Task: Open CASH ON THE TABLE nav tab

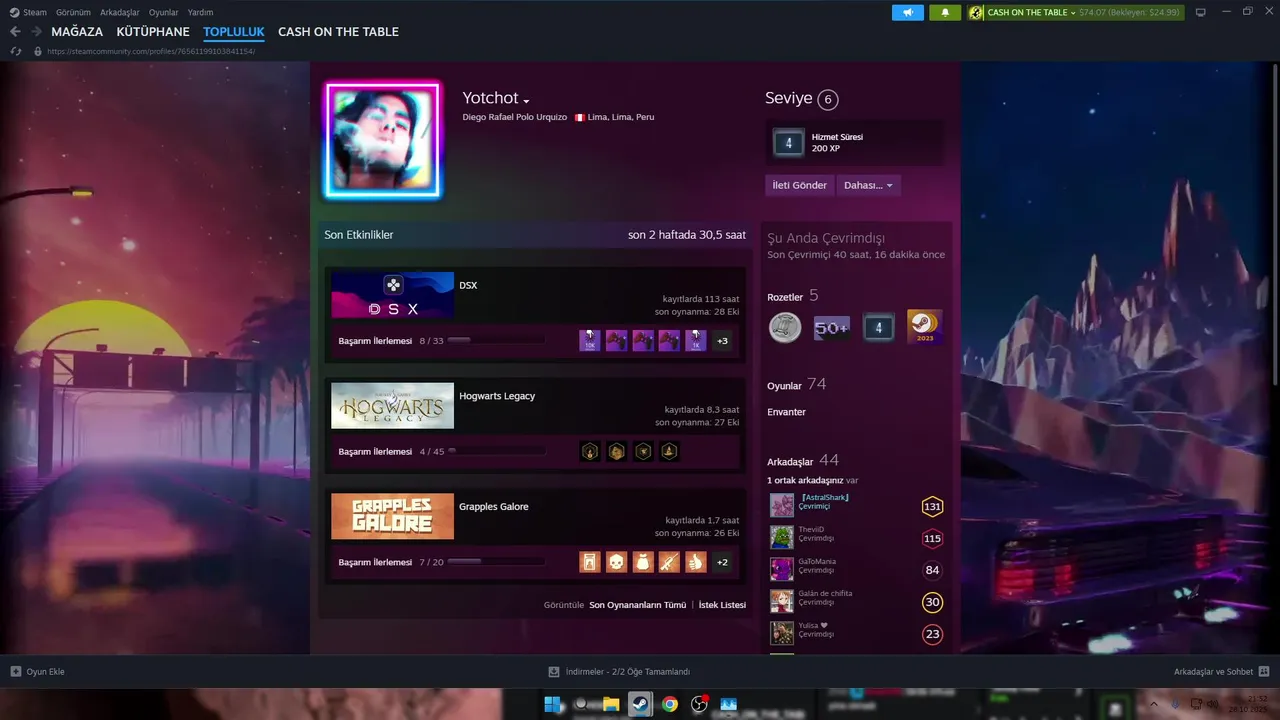Action: point(338,32)
